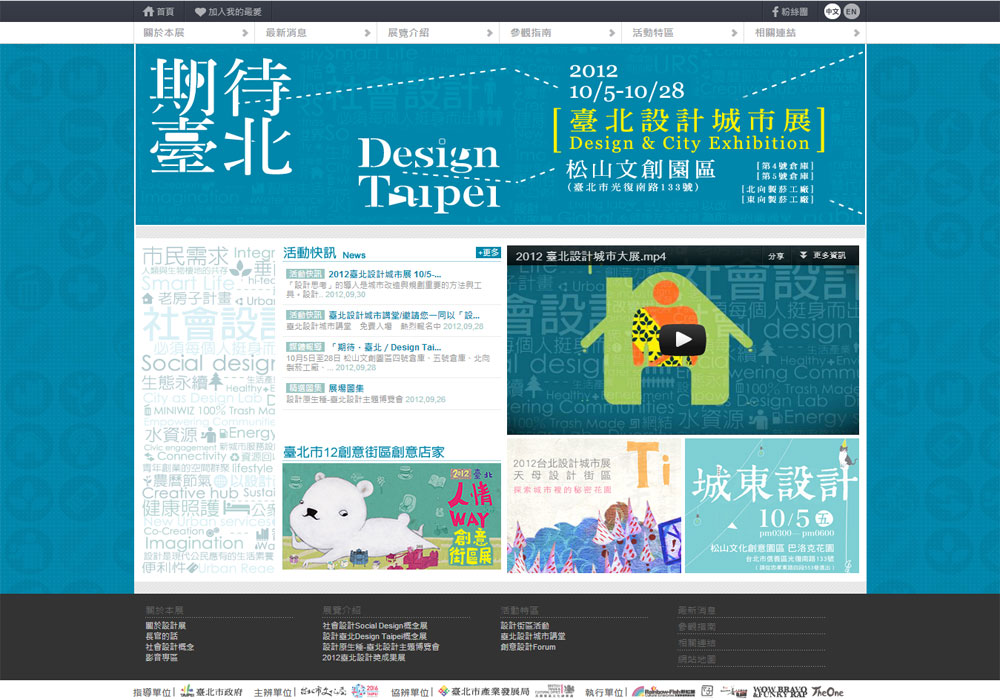
Task: Open the 最新消息 menu
Action: click(x=317, y=33)
